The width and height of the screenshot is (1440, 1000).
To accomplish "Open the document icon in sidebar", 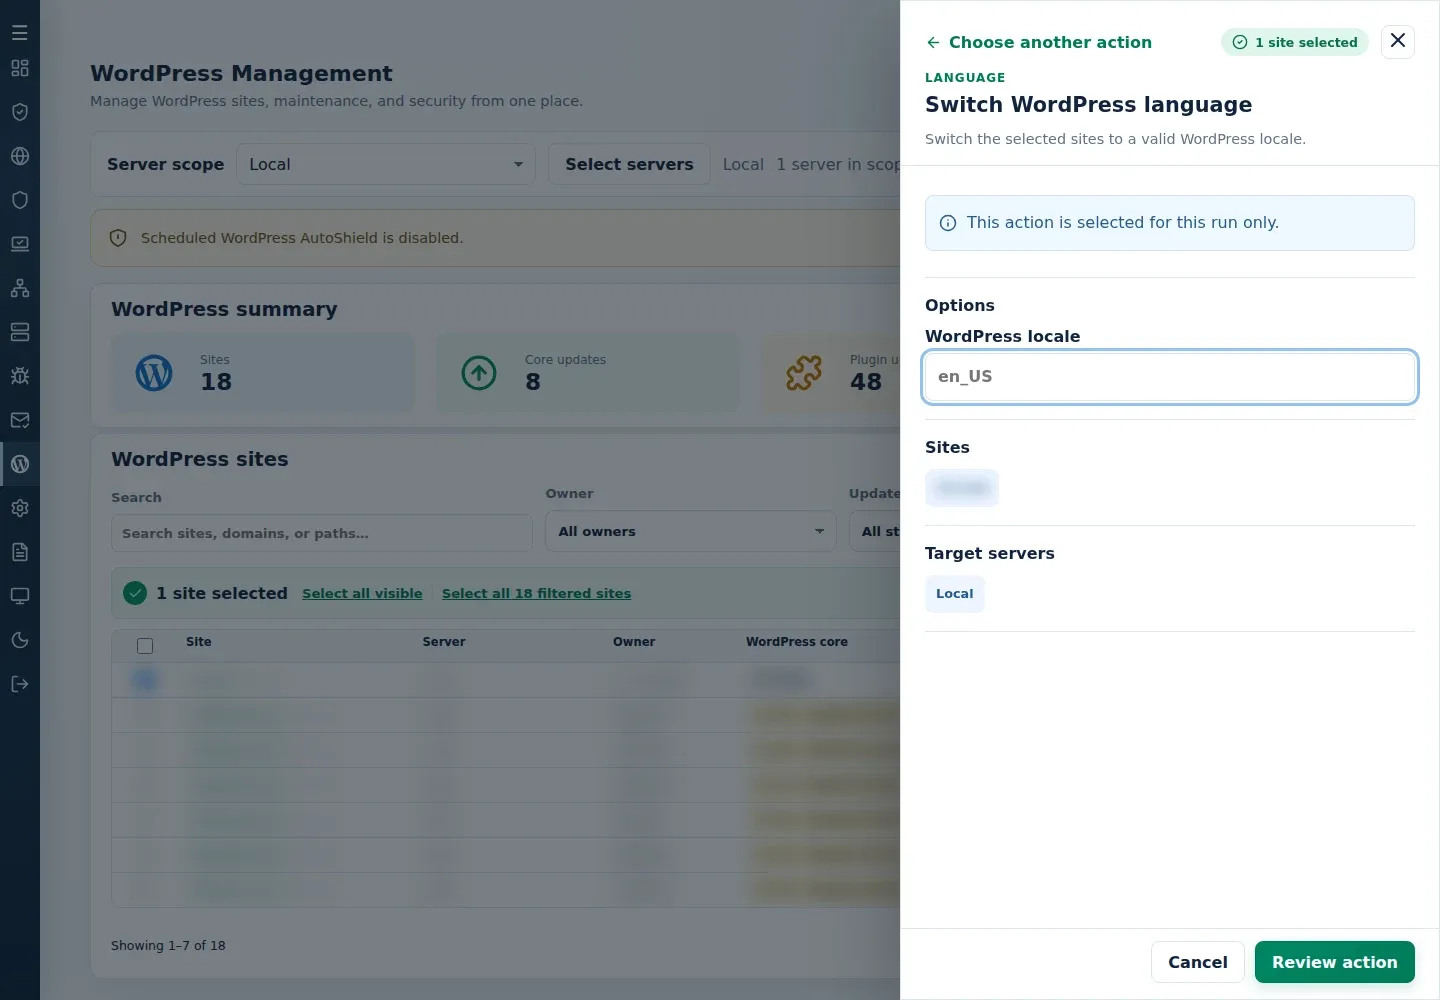I will pos(20,552).
